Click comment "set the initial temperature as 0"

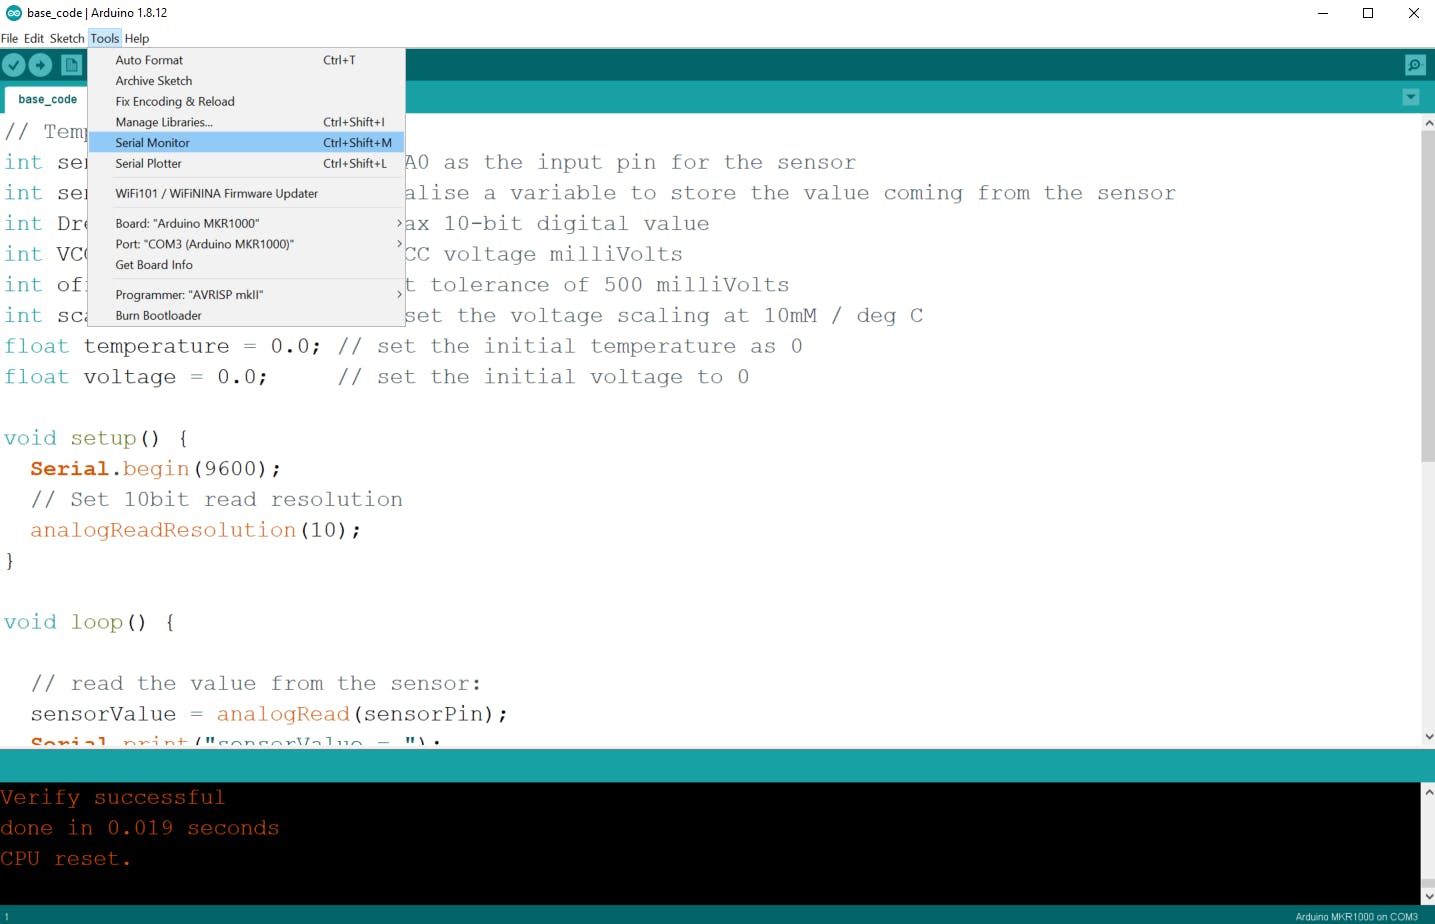coord(590,346)
